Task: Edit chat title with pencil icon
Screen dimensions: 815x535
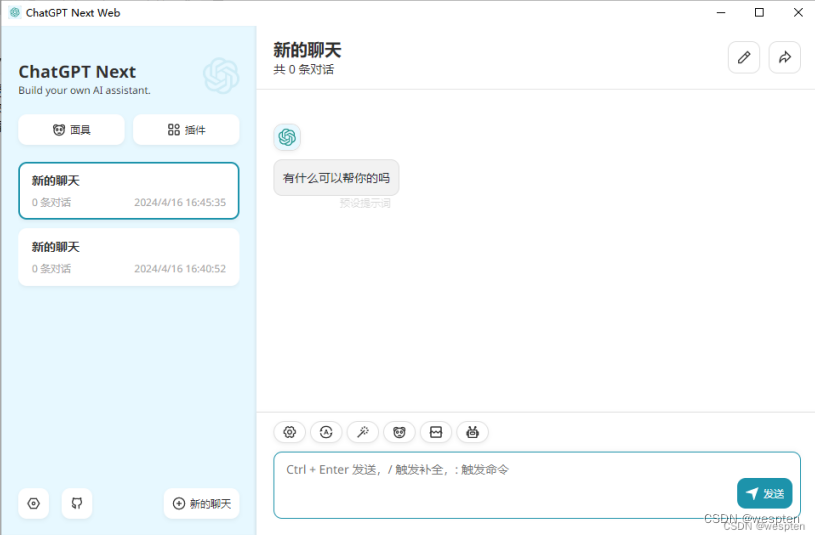Action: [x=744, y=57]
